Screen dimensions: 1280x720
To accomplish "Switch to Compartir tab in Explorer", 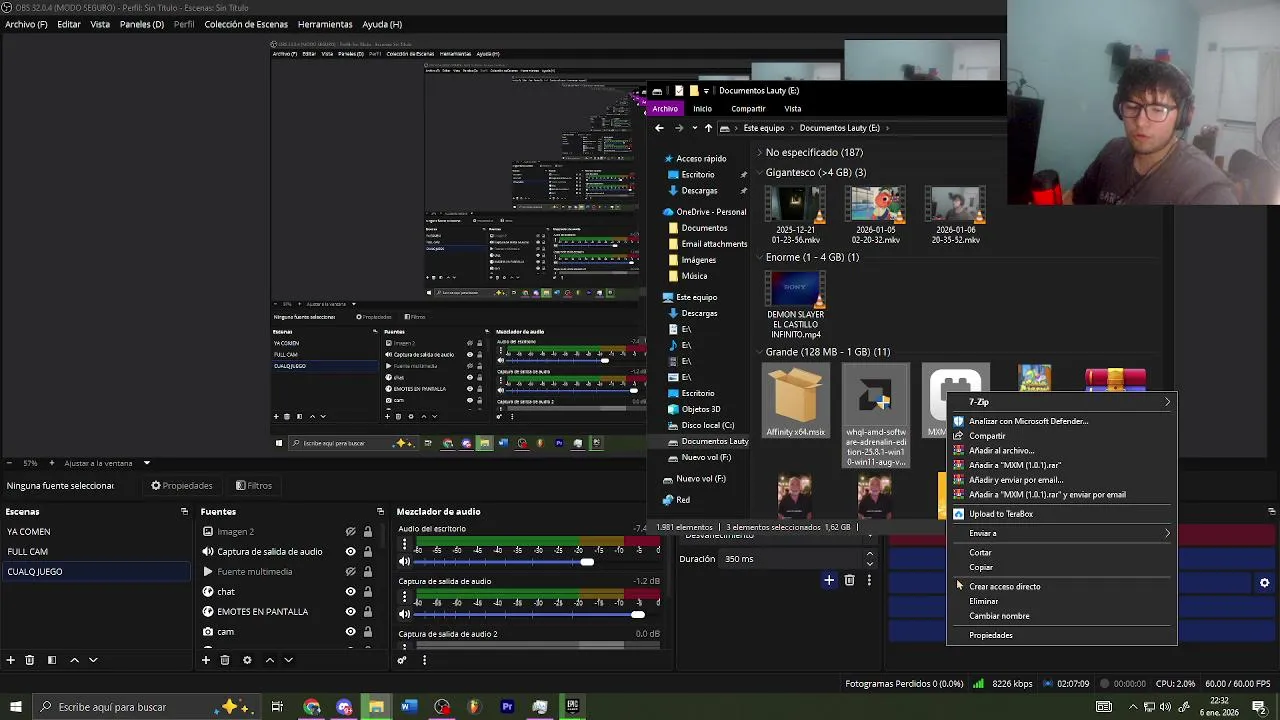I will pos(748,109).
